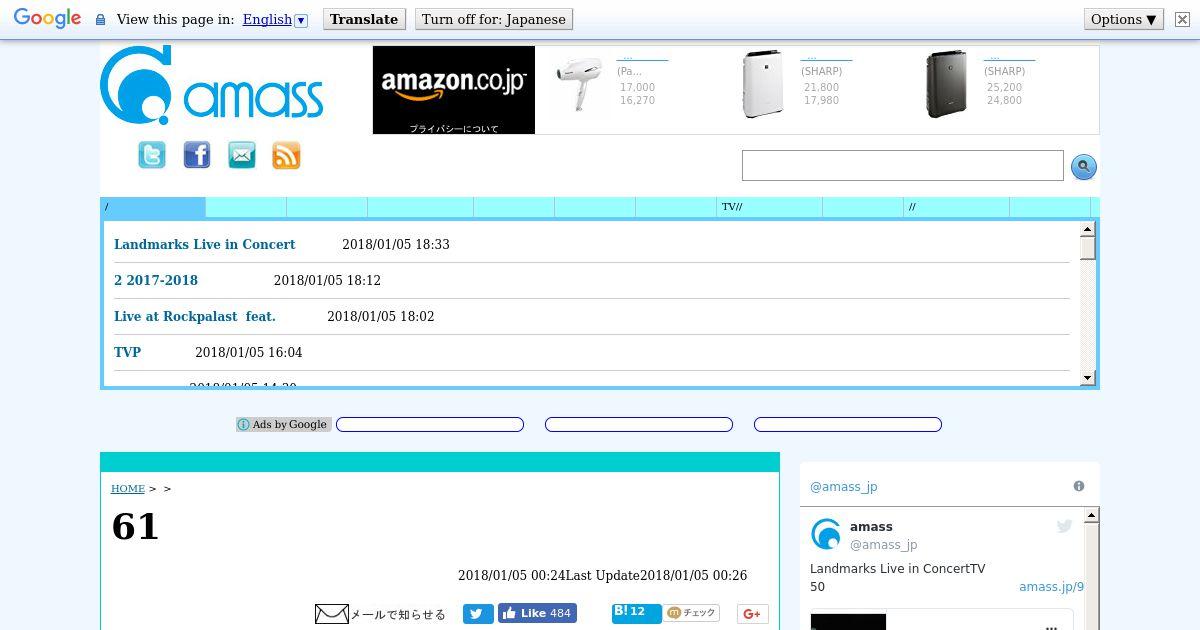Screen dimensions: 1200x630
Task: Click Turn off for: Japanese button
Action: pos(494,19)
